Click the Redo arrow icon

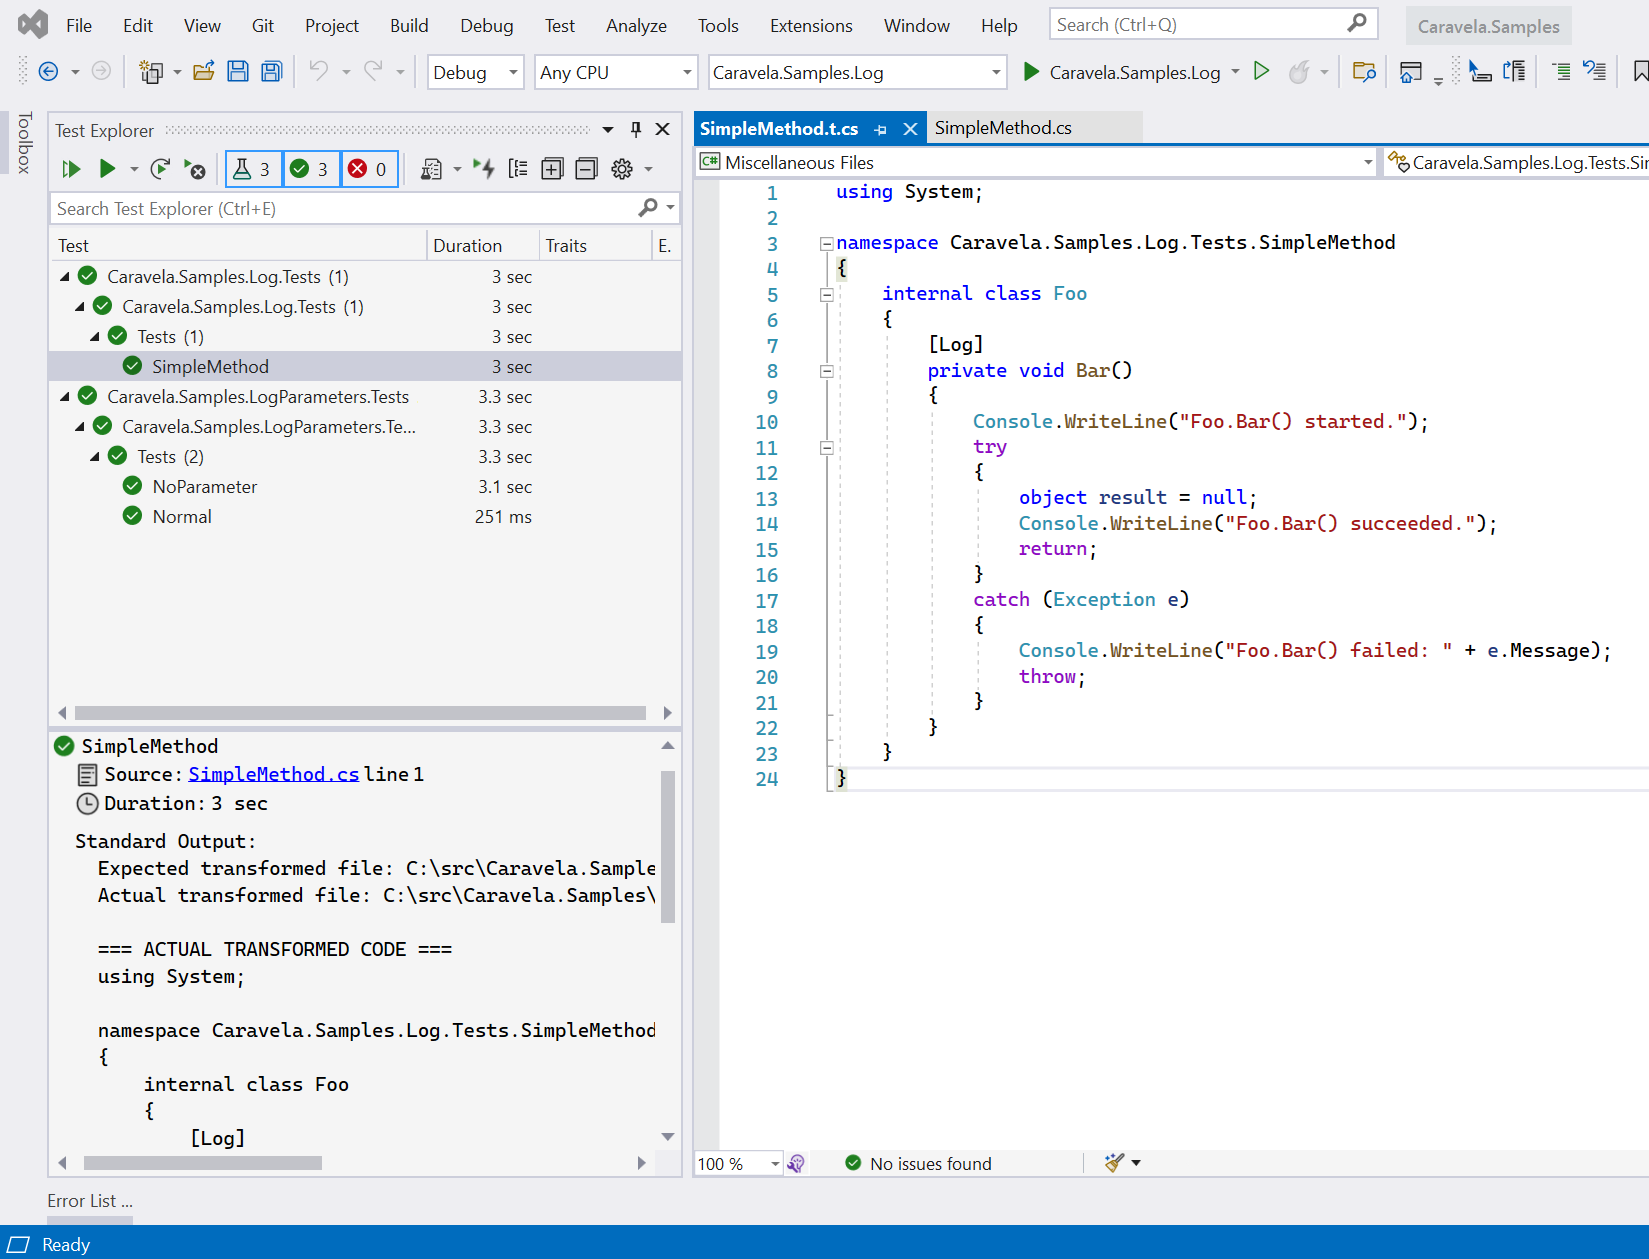click(x=373, y=72)
